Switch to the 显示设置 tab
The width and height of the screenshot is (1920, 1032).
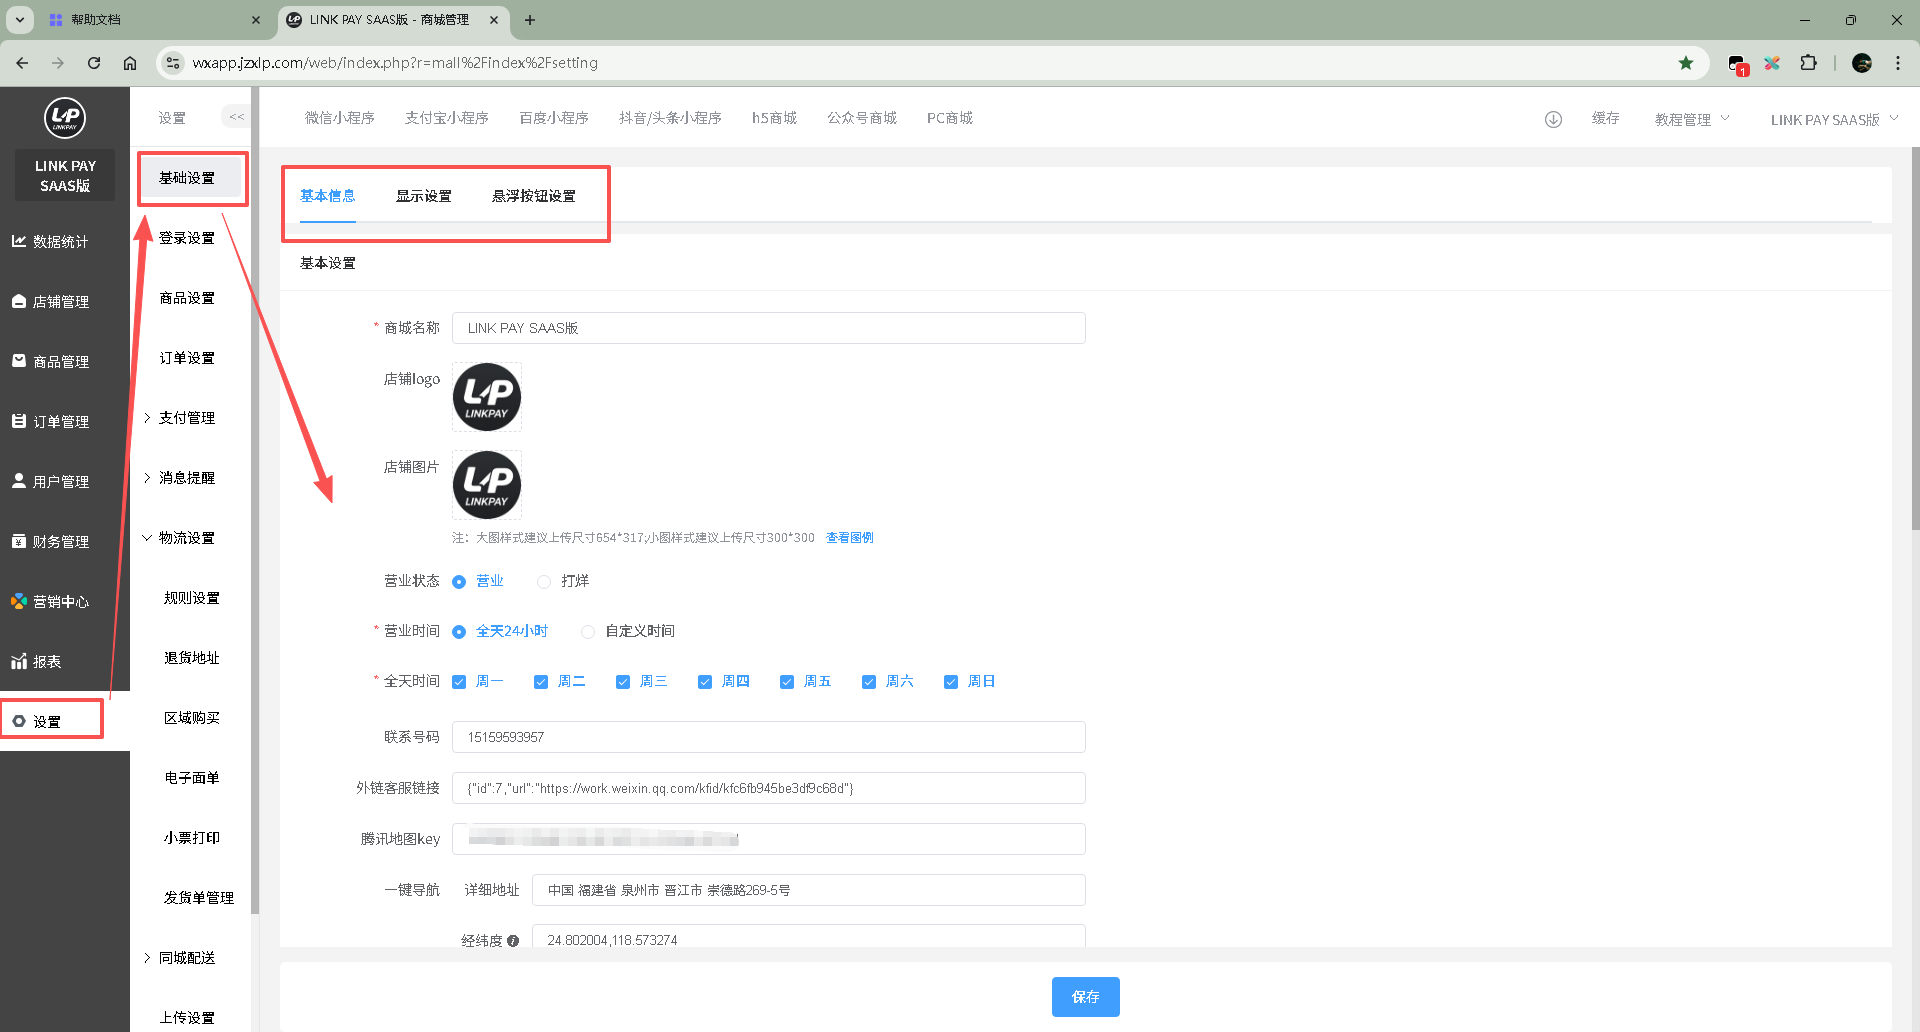[x=423, y=196]
